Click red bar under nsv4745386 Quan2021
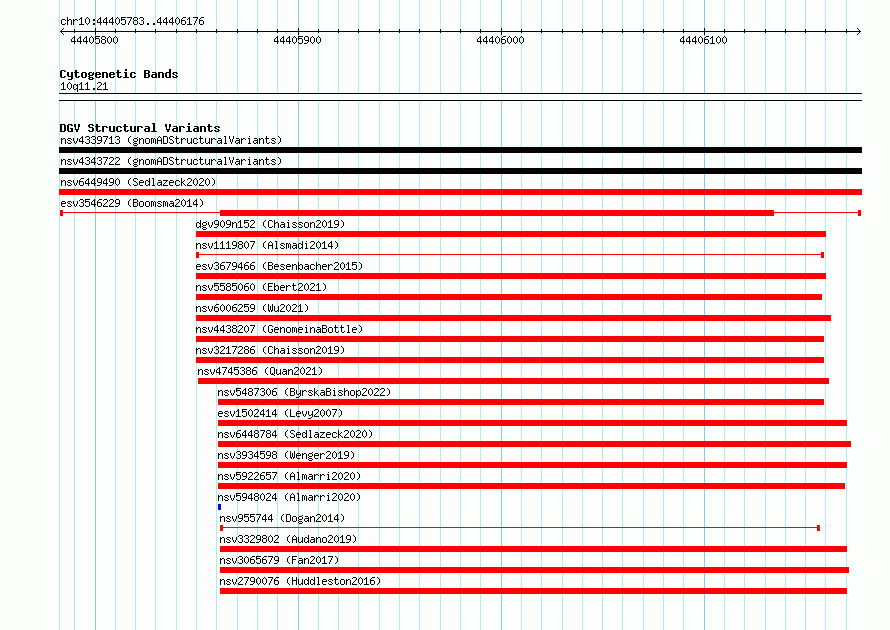The image size is (890, 630). click(513, 381)
